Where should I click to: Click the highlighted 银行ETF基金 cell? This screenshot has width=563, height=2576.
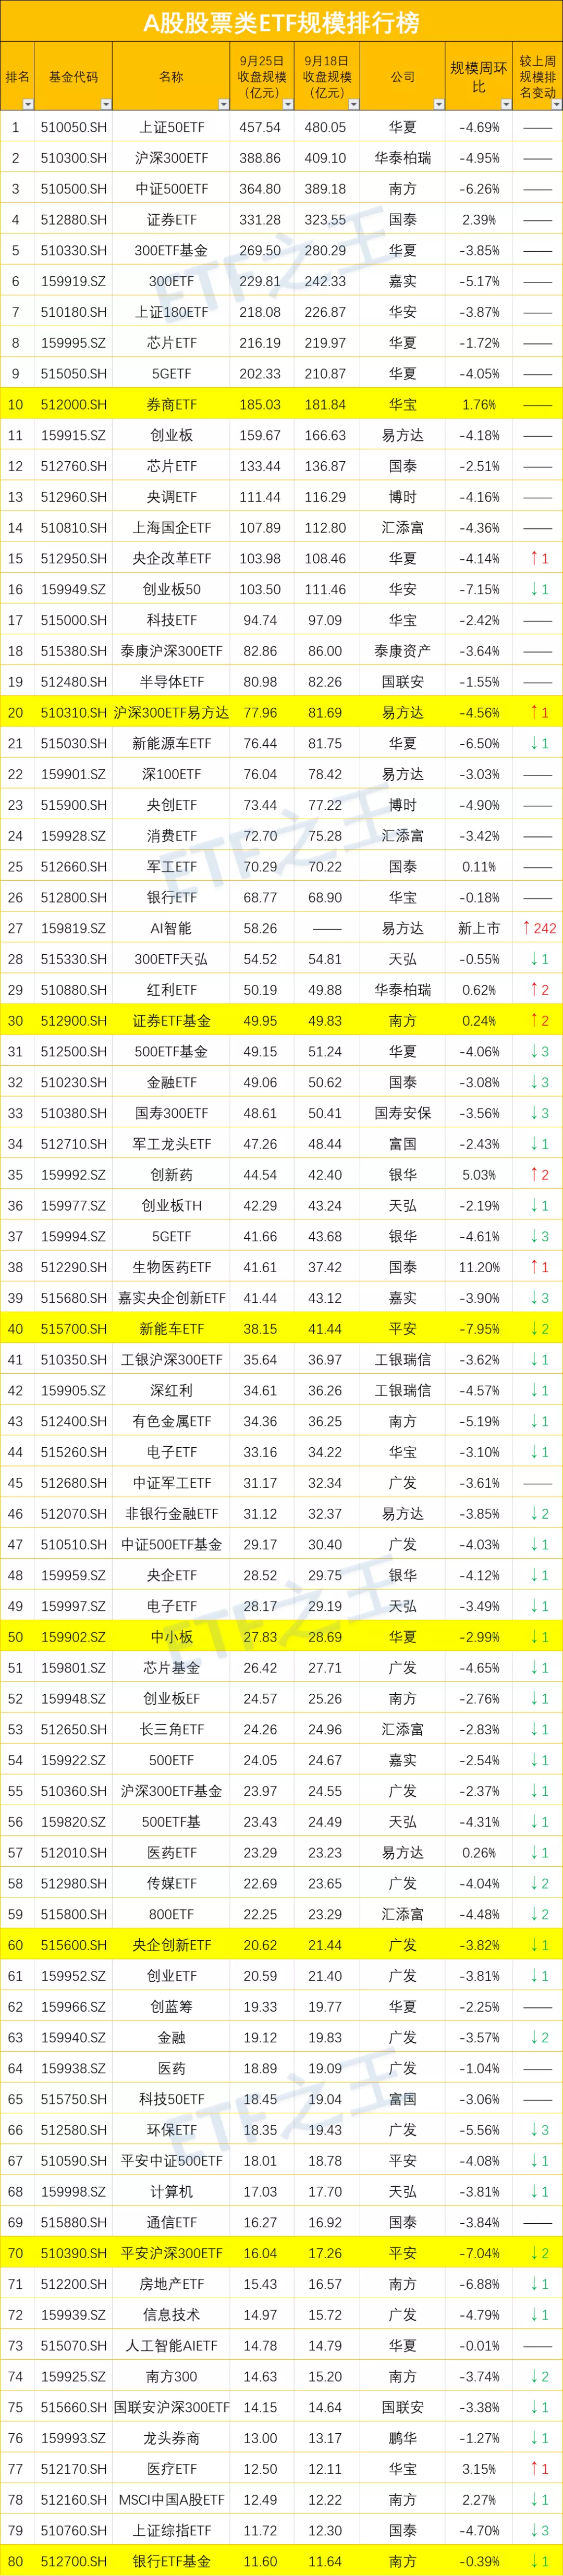tap(171, 2561)
